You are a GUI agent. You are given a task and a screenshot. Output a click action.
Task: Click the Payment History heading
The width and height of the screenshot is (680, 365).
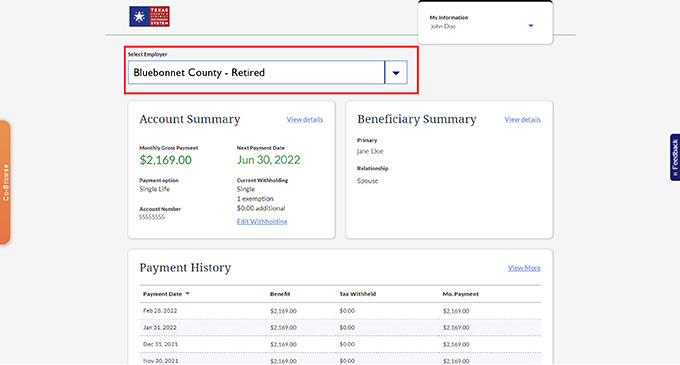coord(185,268)
